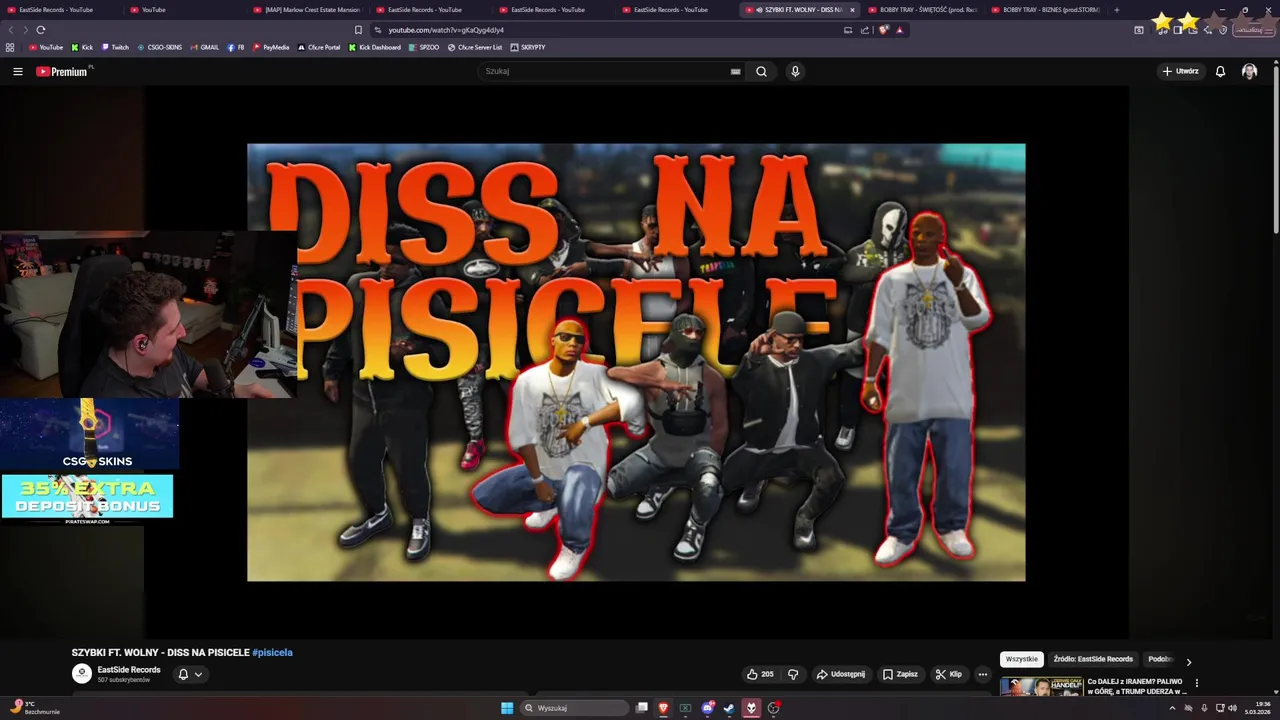Select the Wszystkie filter chip
The height and width of the screenshot is (720, 1280).
(1022, 659)
